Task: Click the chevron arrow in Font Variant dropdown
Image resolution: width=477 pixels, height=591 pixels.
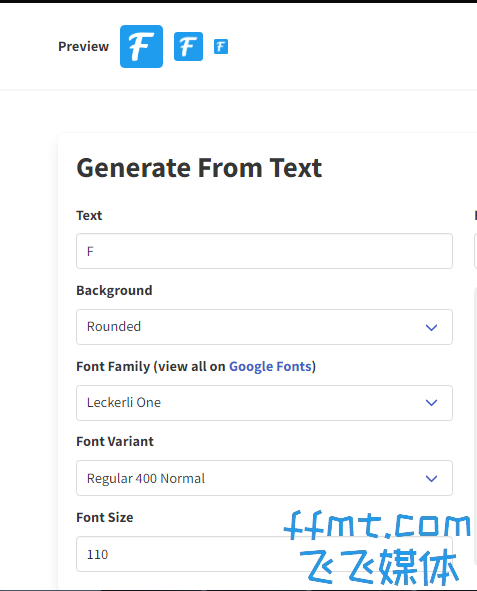Action: (431, 478)
